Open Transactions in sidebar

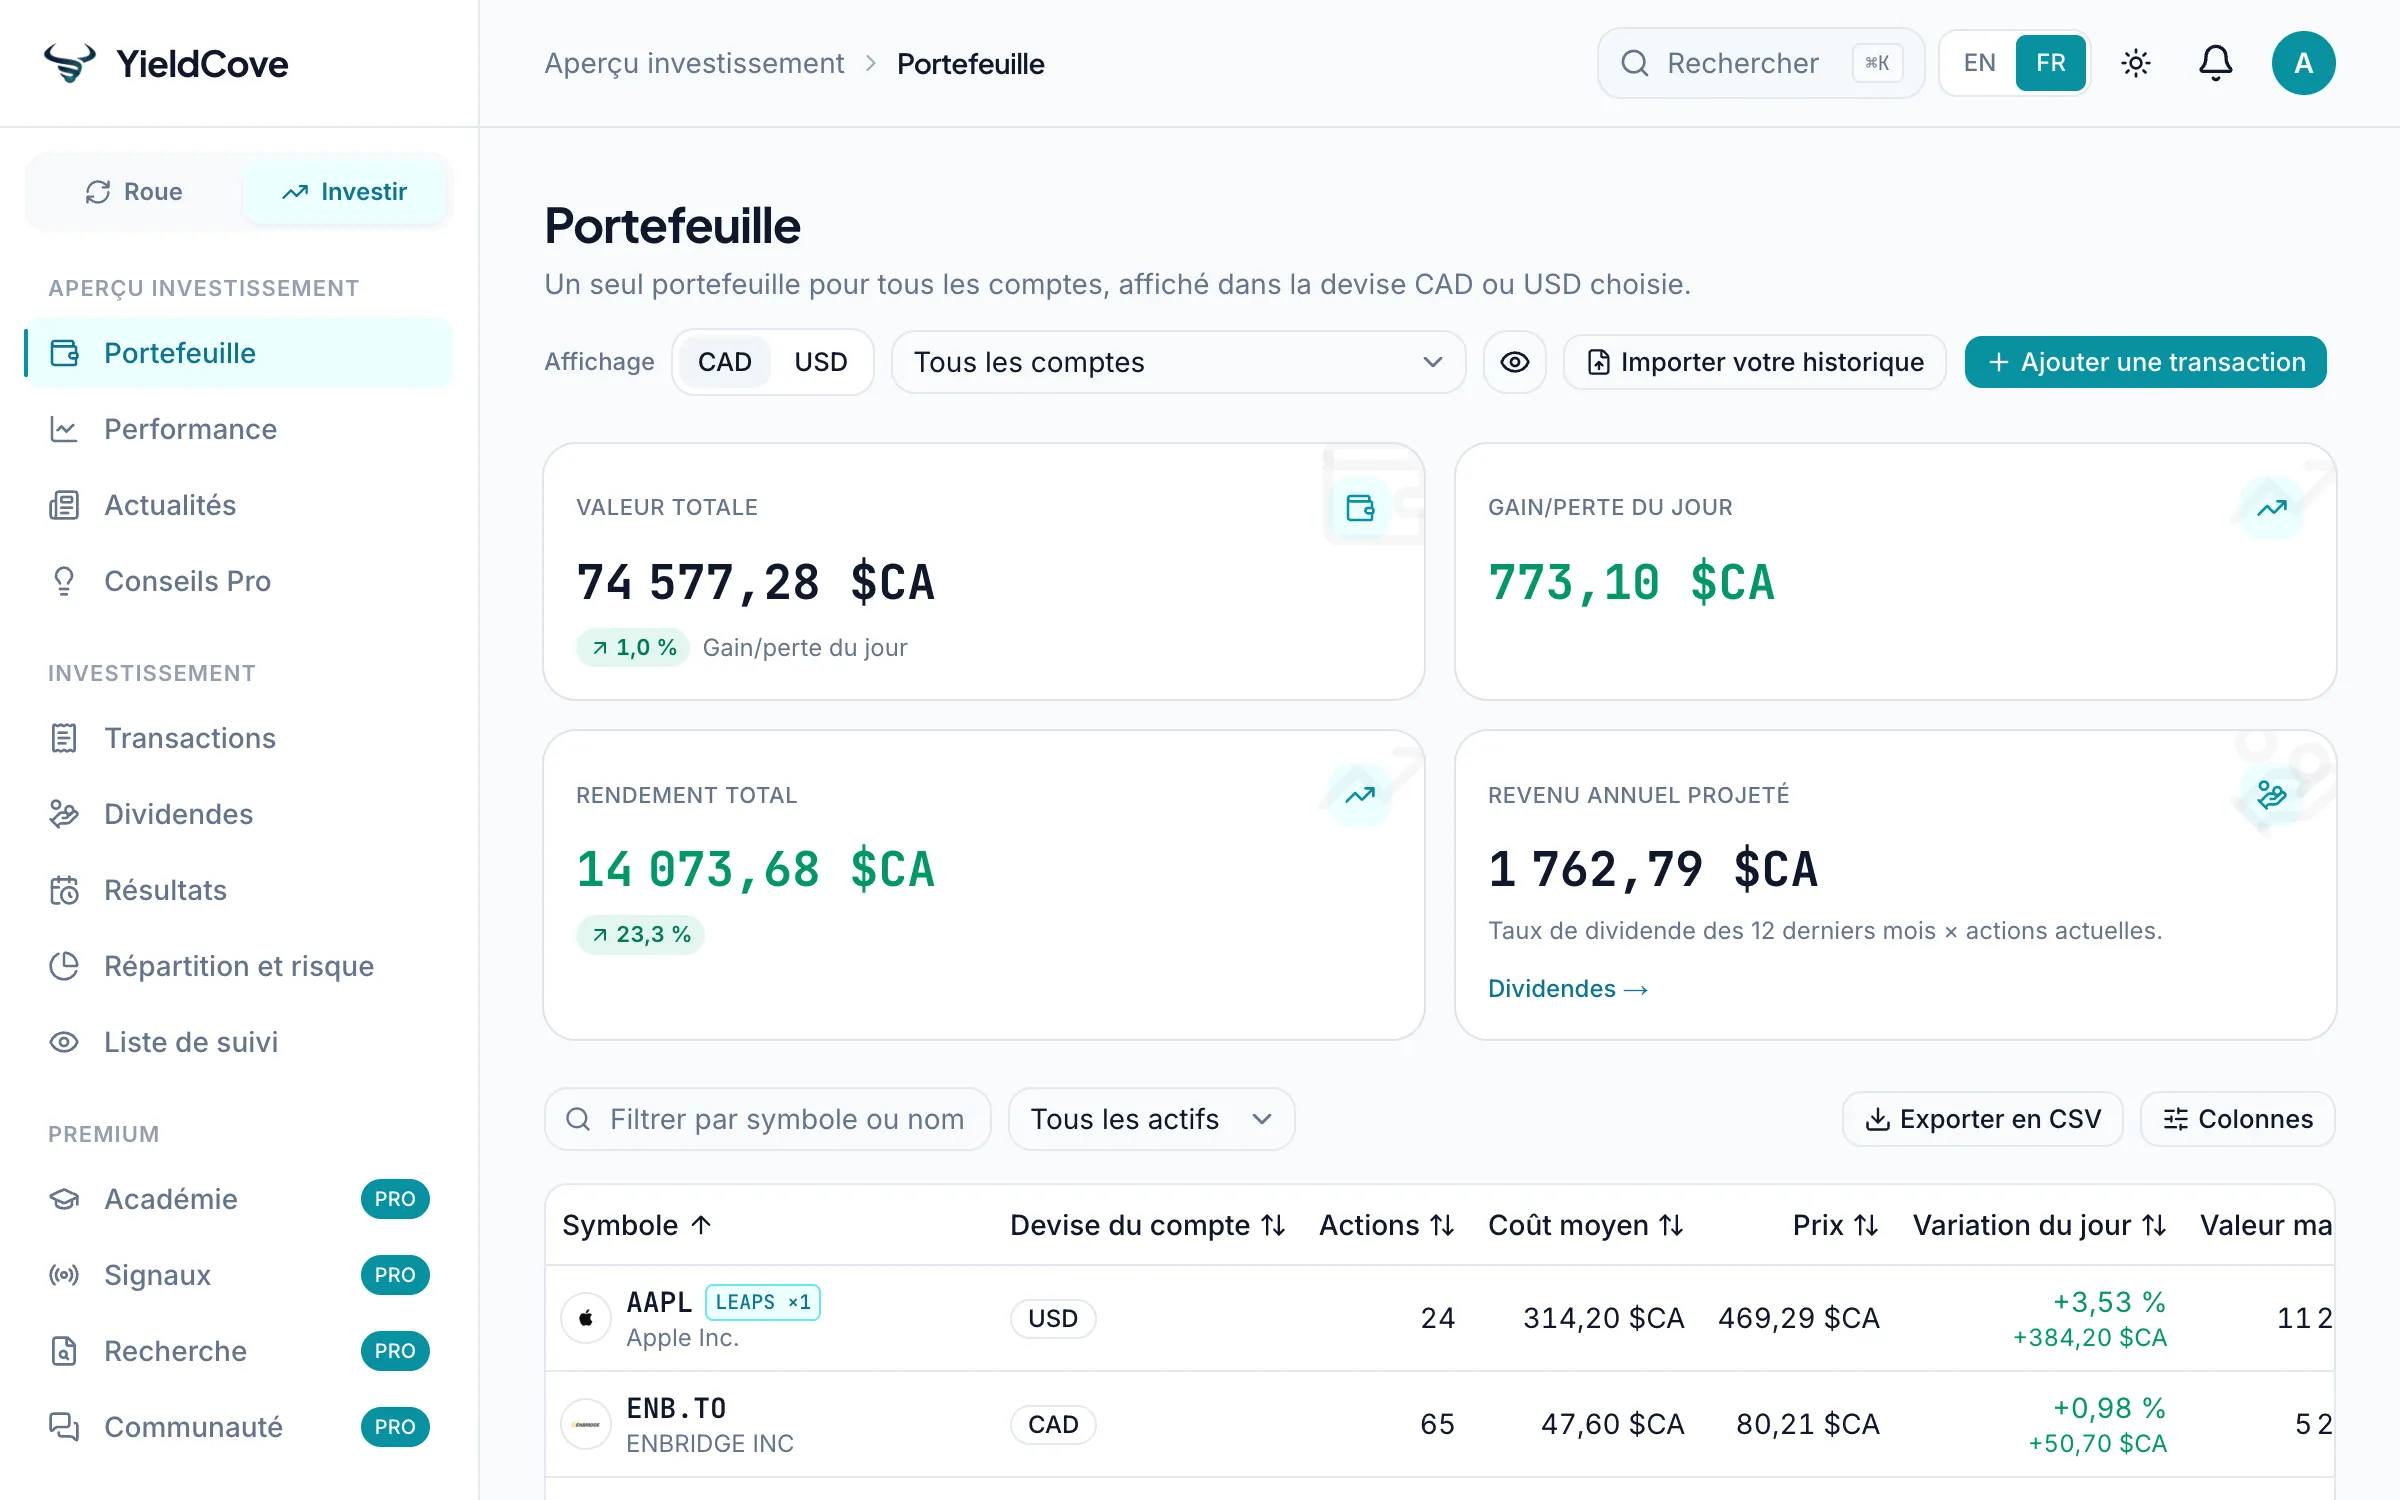(239, 738)
